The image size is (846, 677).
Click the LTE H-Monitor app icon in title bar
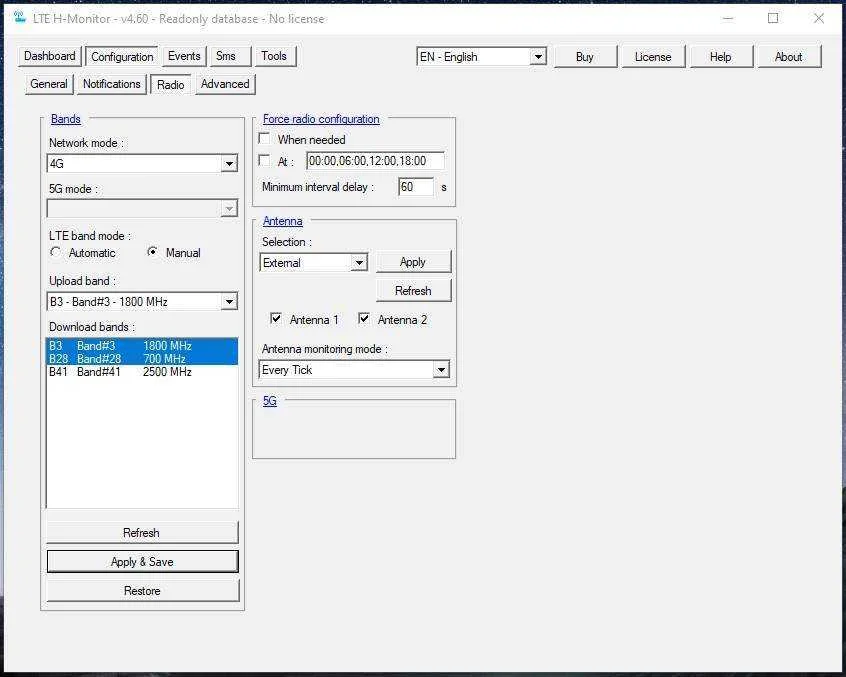20,17
